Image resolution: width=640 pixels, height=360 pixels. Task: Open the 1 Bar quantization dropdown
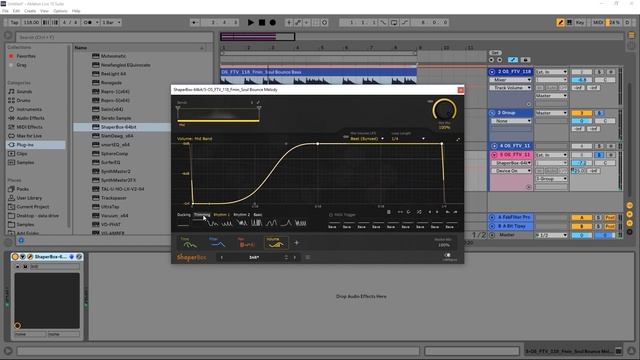pos(111,22)
